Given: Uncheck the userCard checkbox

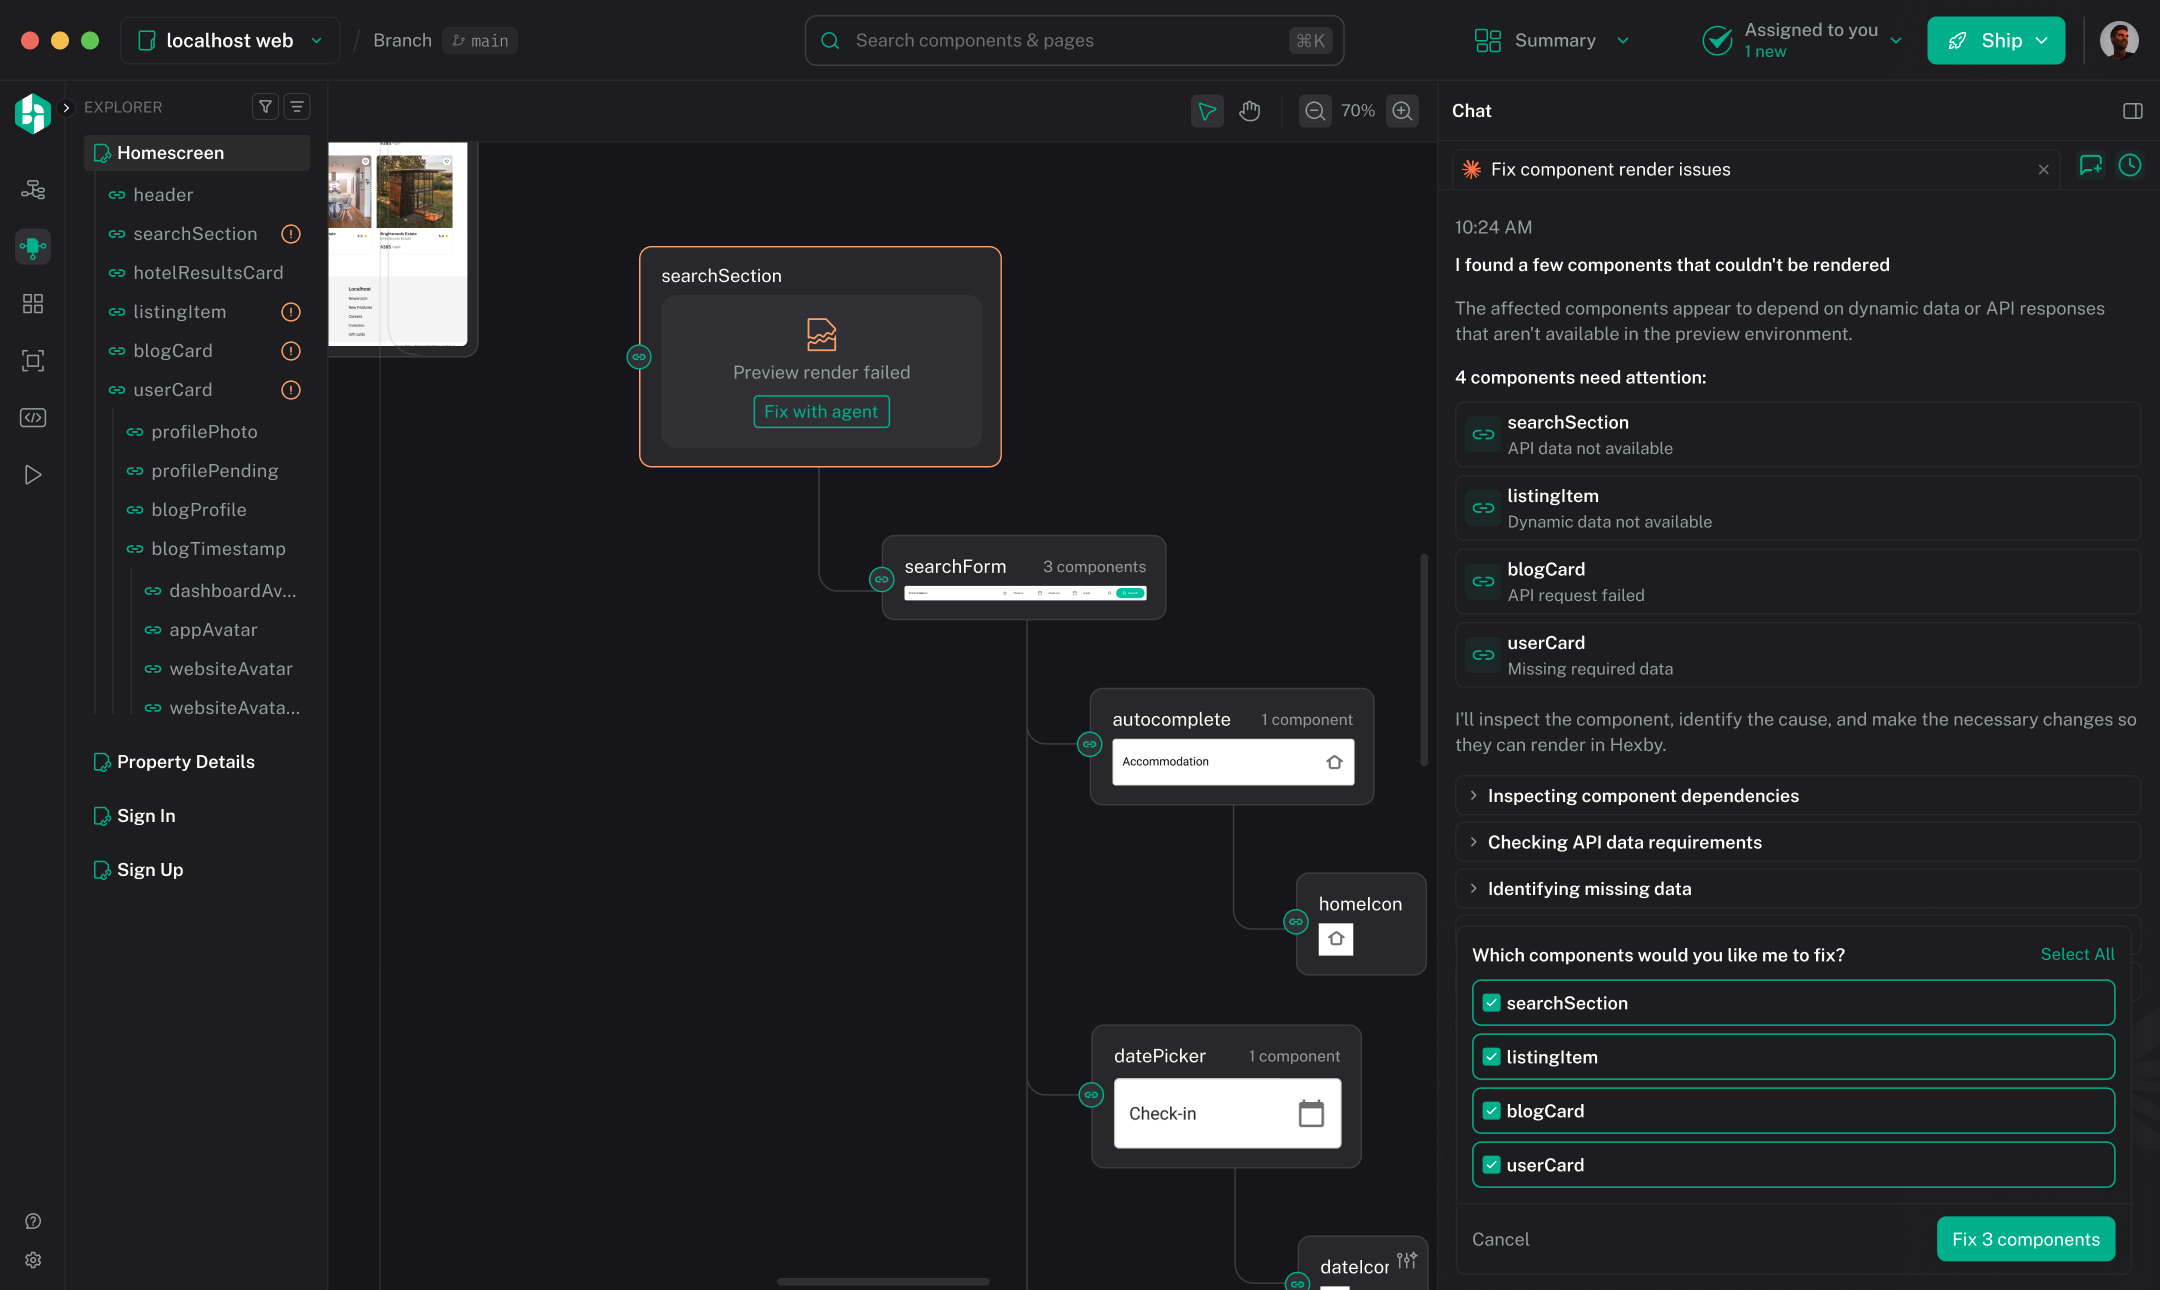Looking at the screenshot, I should (1491, 1165).
